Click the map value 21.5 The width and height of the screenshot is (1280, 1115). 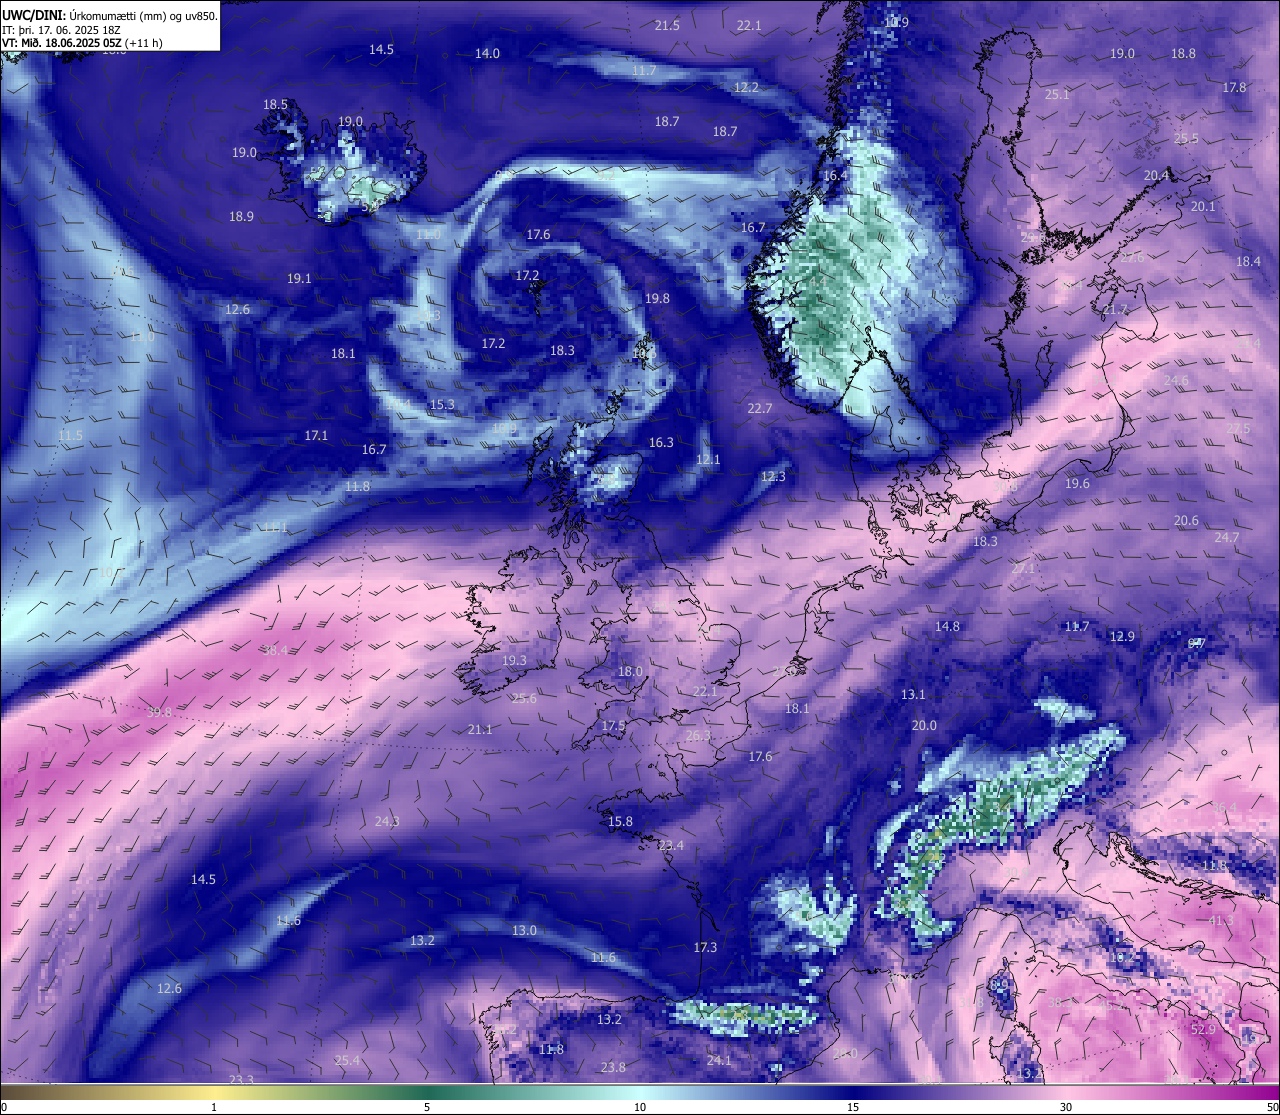667,26
